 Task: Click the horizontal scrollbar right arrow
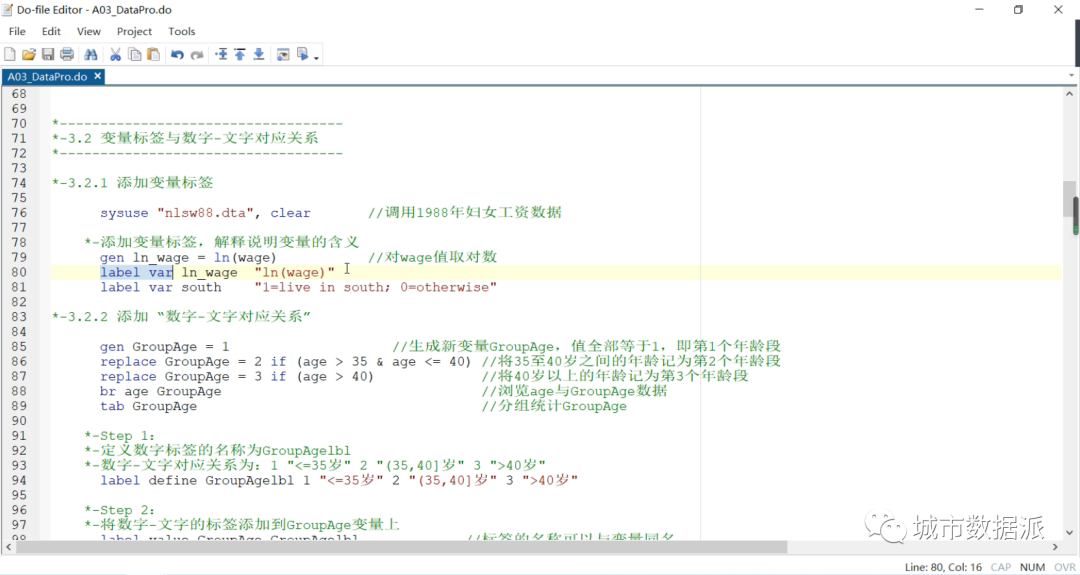(x=1055, y=547)
